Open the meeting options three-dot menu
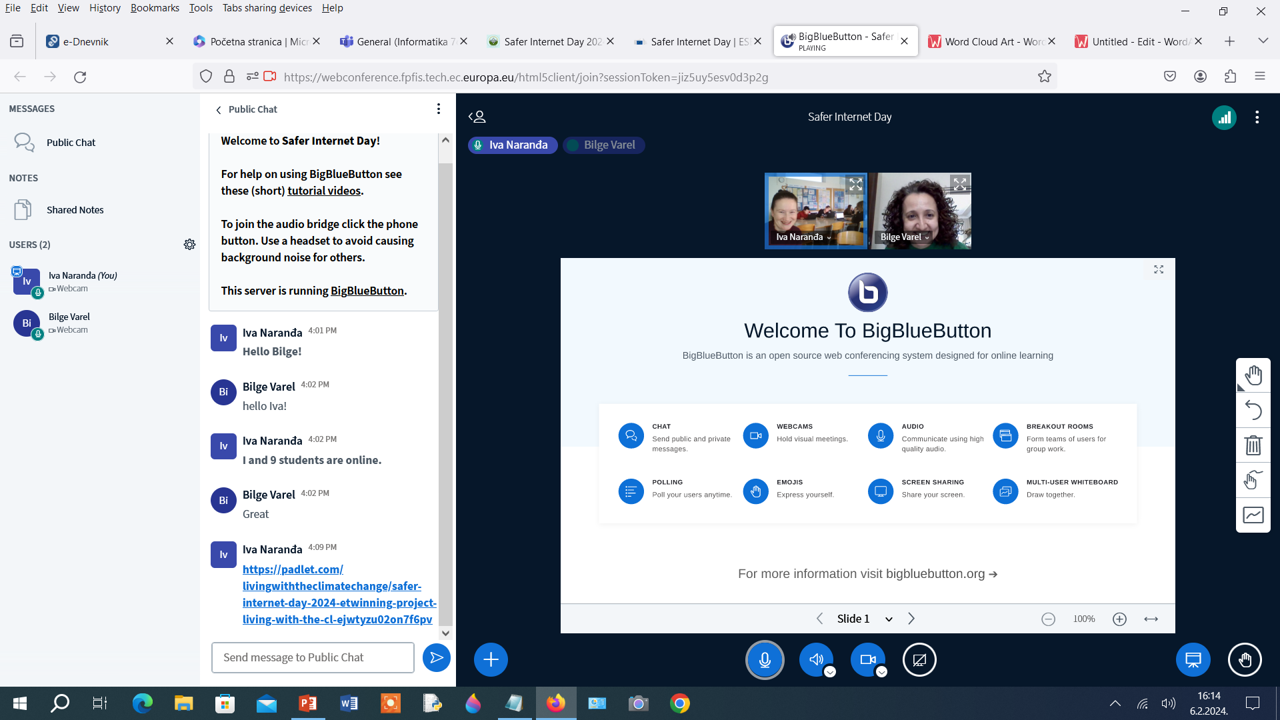 1257,117
